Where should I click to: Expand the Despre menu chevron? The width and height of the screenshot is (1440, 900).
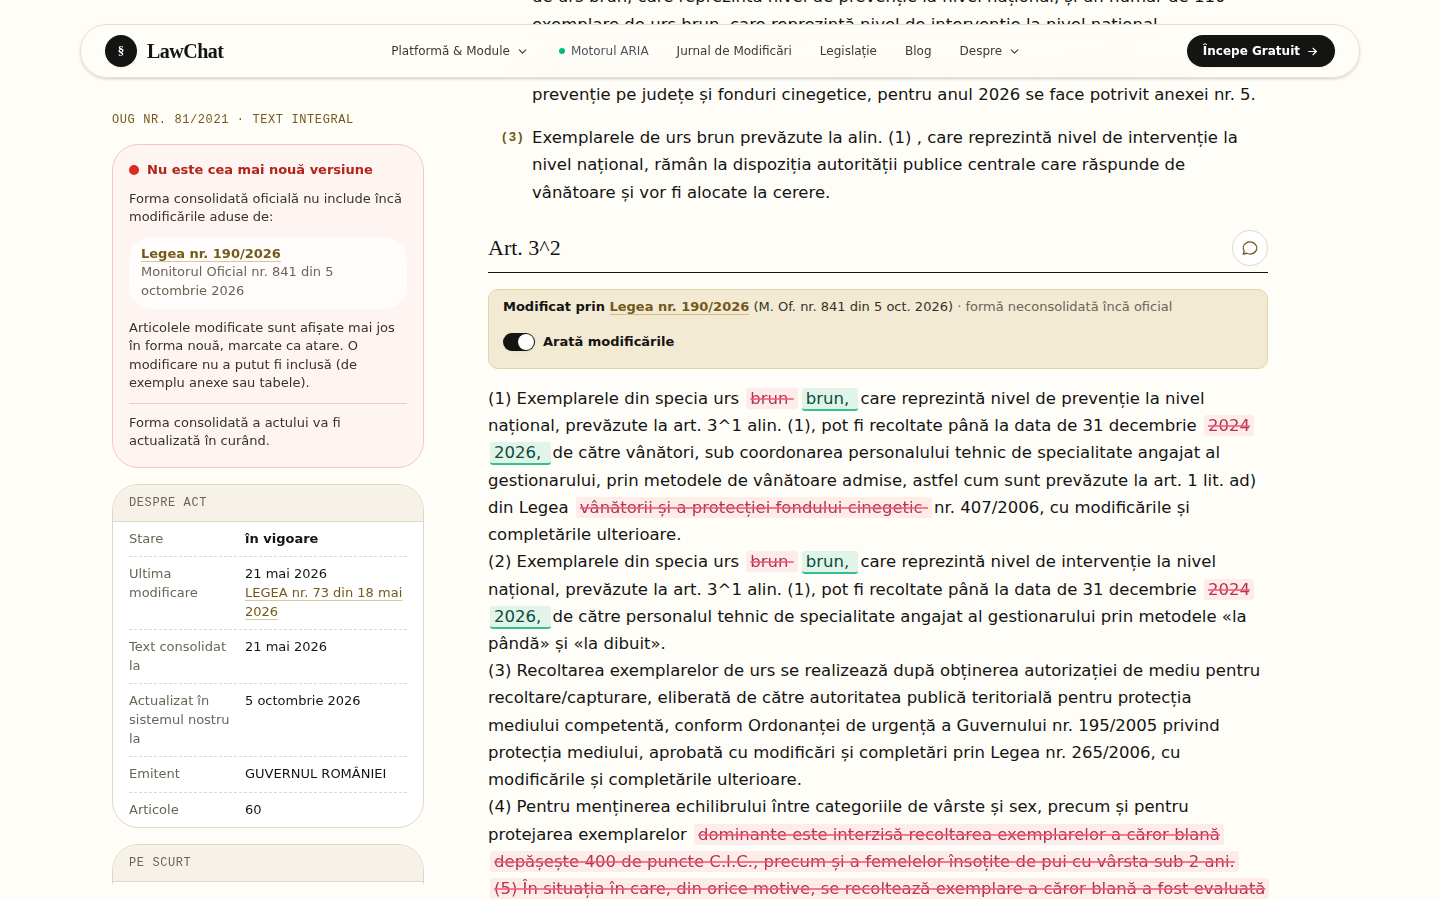(x=1014, y=51)
